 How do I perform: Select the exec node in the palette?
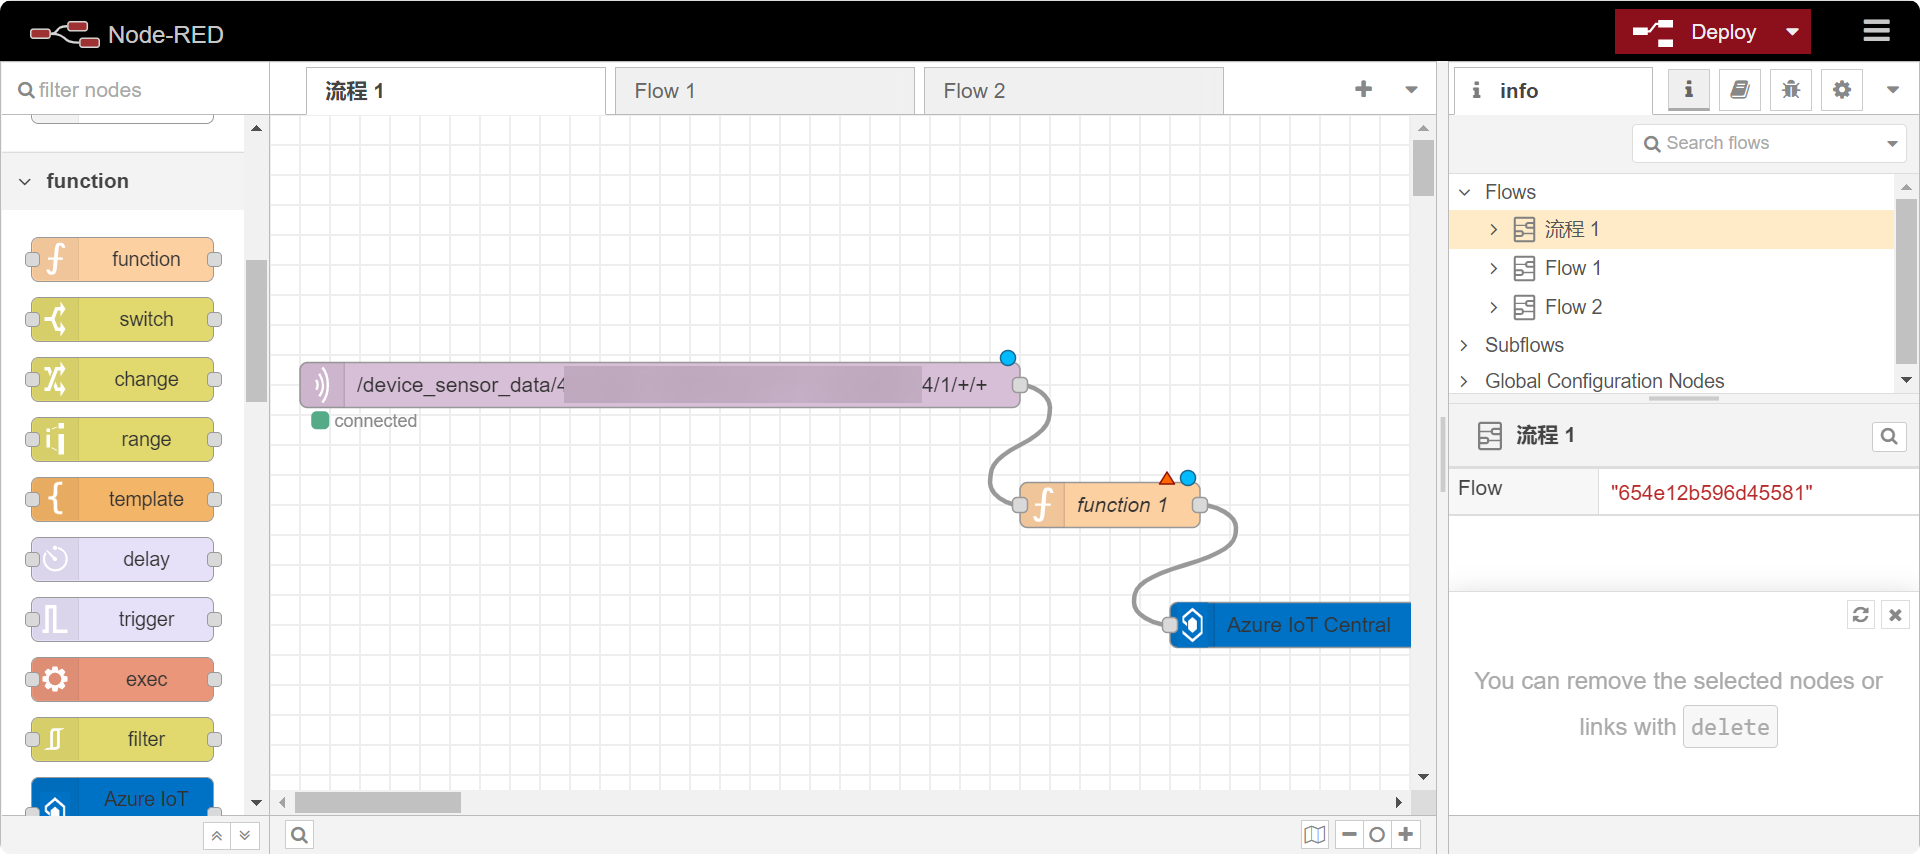click(x=122, y=679)
